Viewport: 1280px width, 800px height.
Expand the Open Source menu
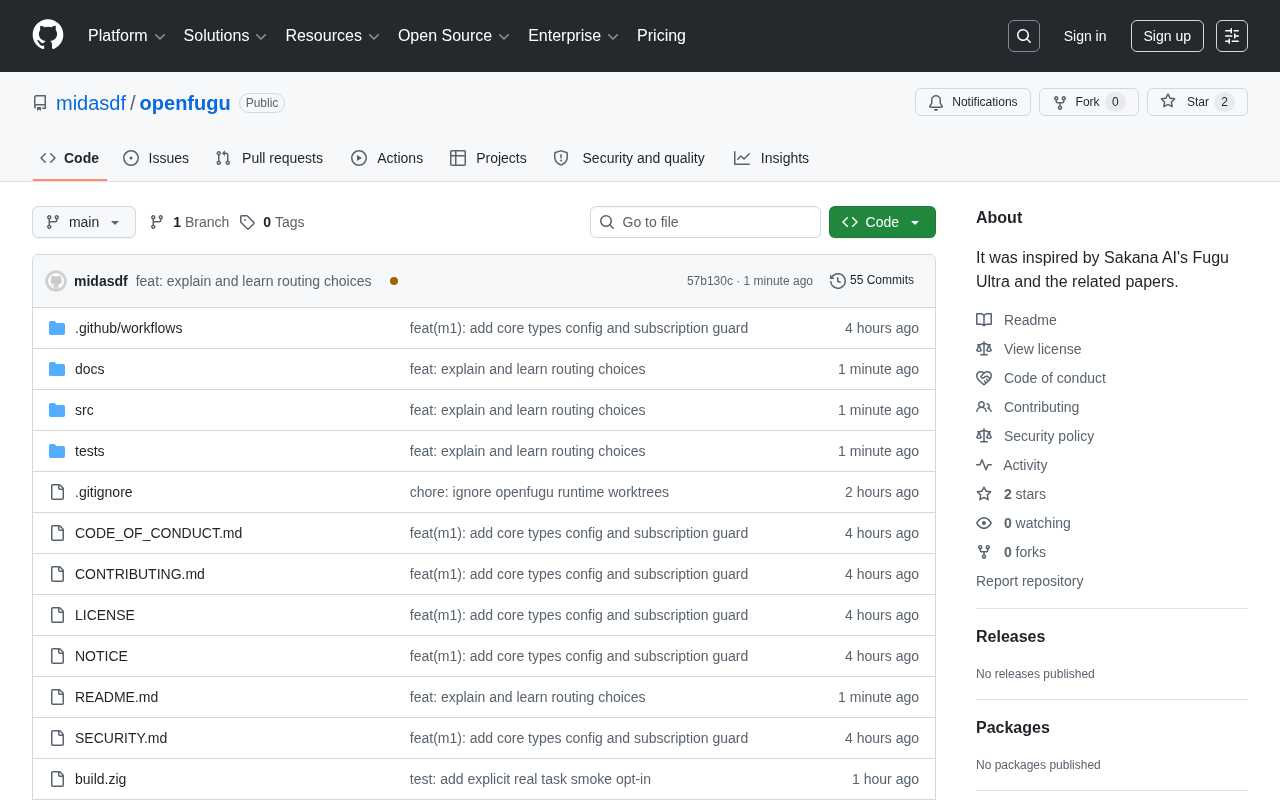(x=454, y=36)
